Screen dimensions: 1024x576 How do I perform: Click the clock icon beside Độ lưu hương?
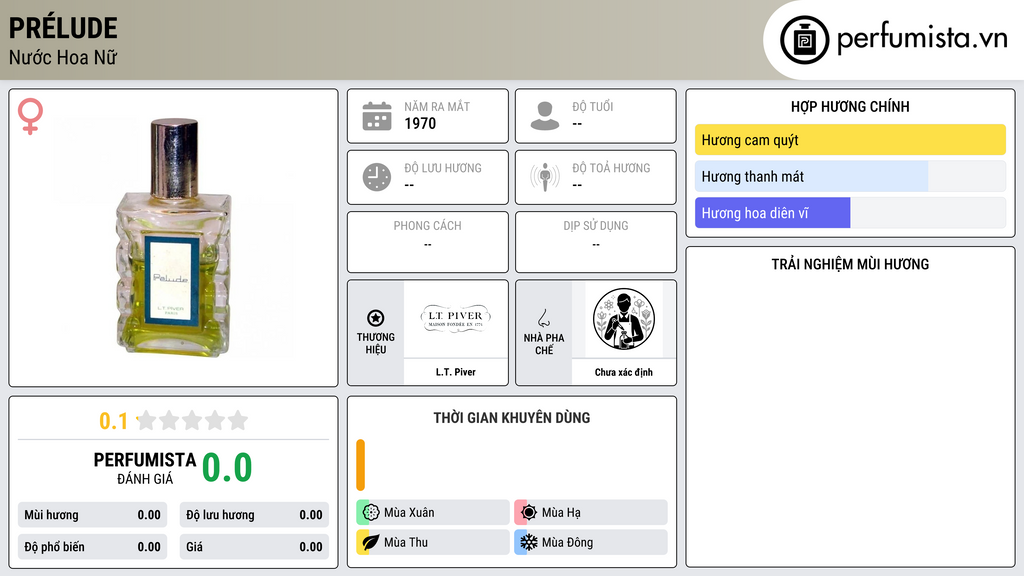[377, 177]
